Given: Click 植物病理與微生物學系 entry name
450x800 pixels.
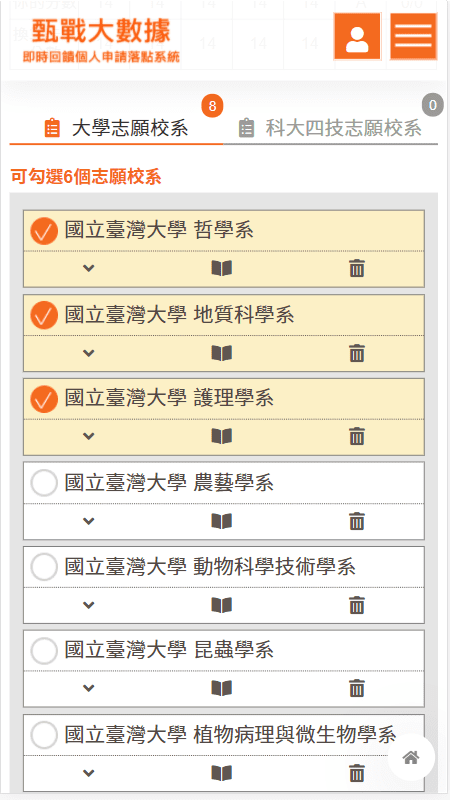Looking at the screenshot, I should coord(294,735).
